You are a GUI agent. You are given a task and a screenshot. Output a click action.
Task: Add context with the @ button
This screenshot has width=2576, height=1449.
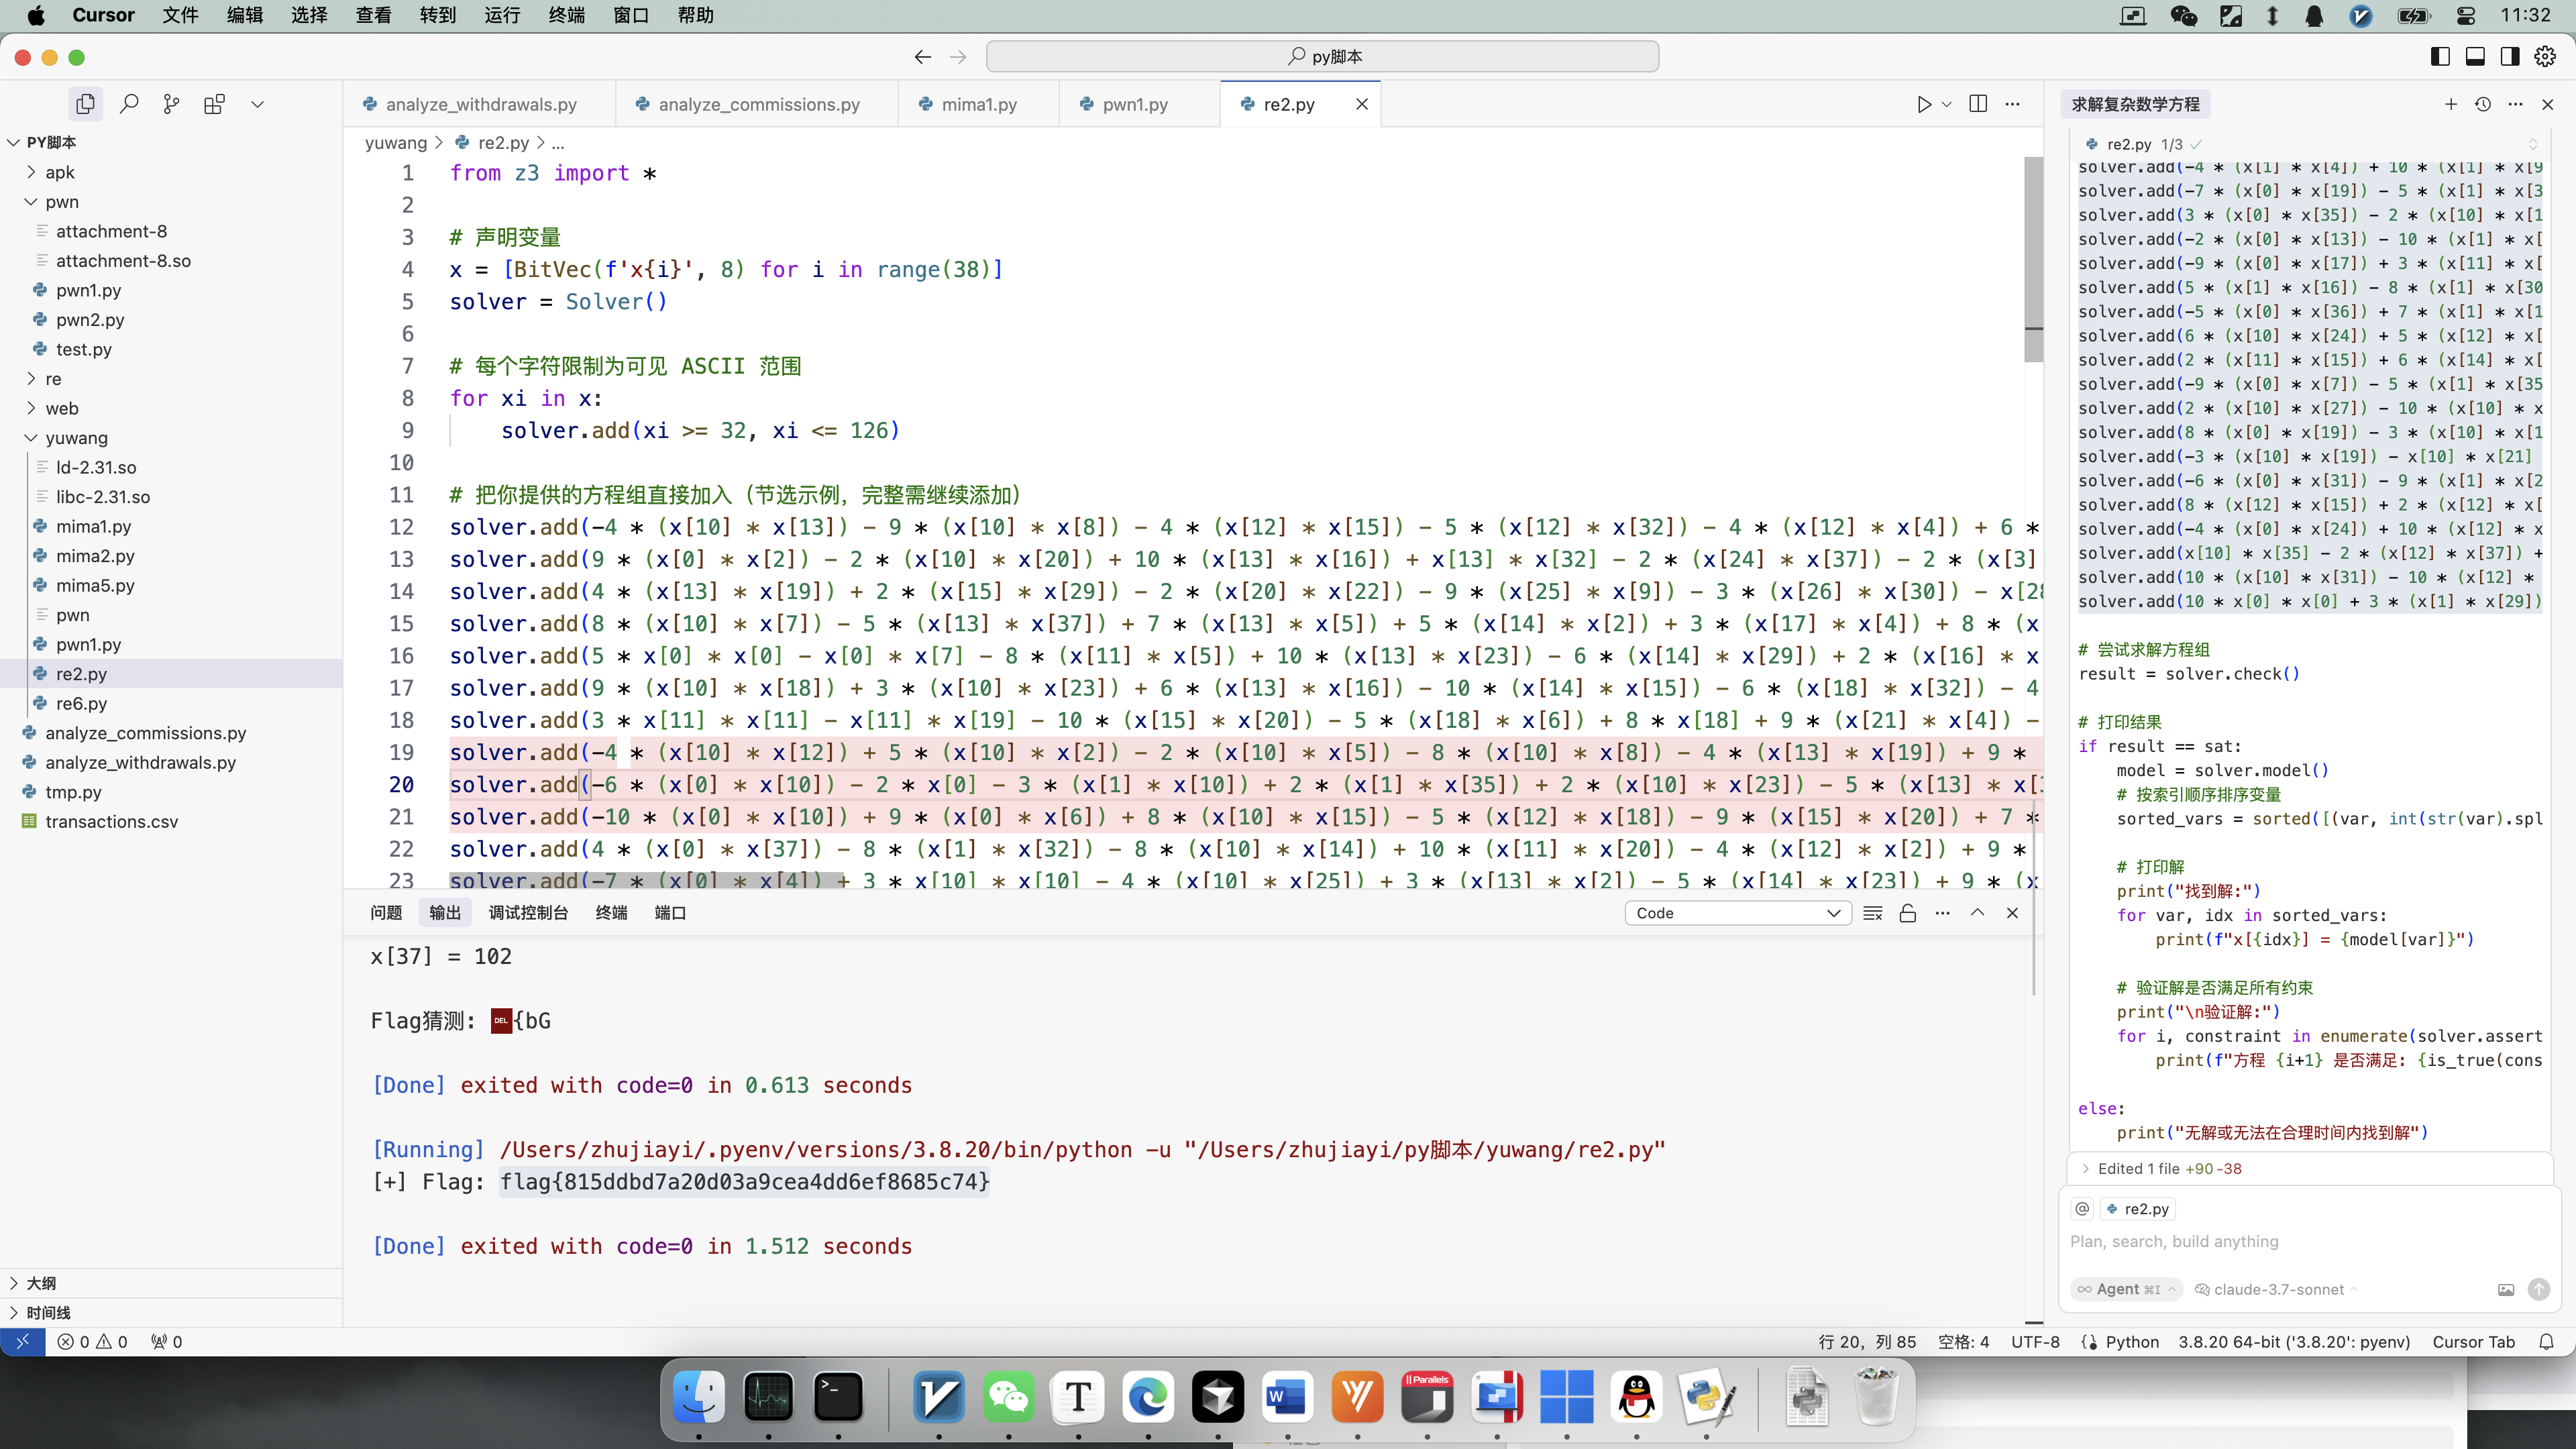click(x=2083, y=1209)
